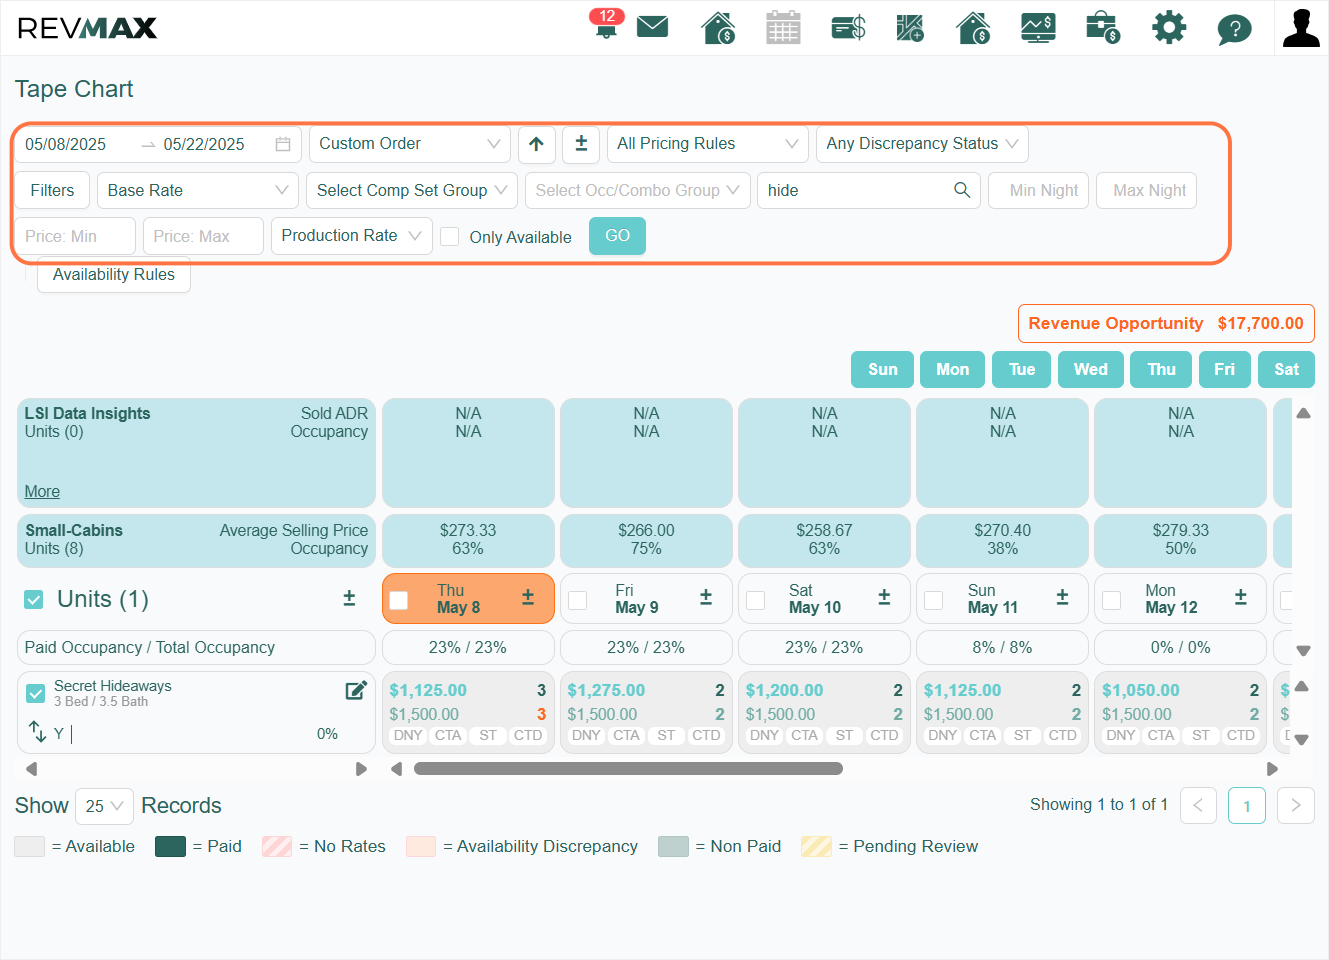Screen dimensions: 1329x960
Task: Open the map with plus icon
Action: pos(910,27)
